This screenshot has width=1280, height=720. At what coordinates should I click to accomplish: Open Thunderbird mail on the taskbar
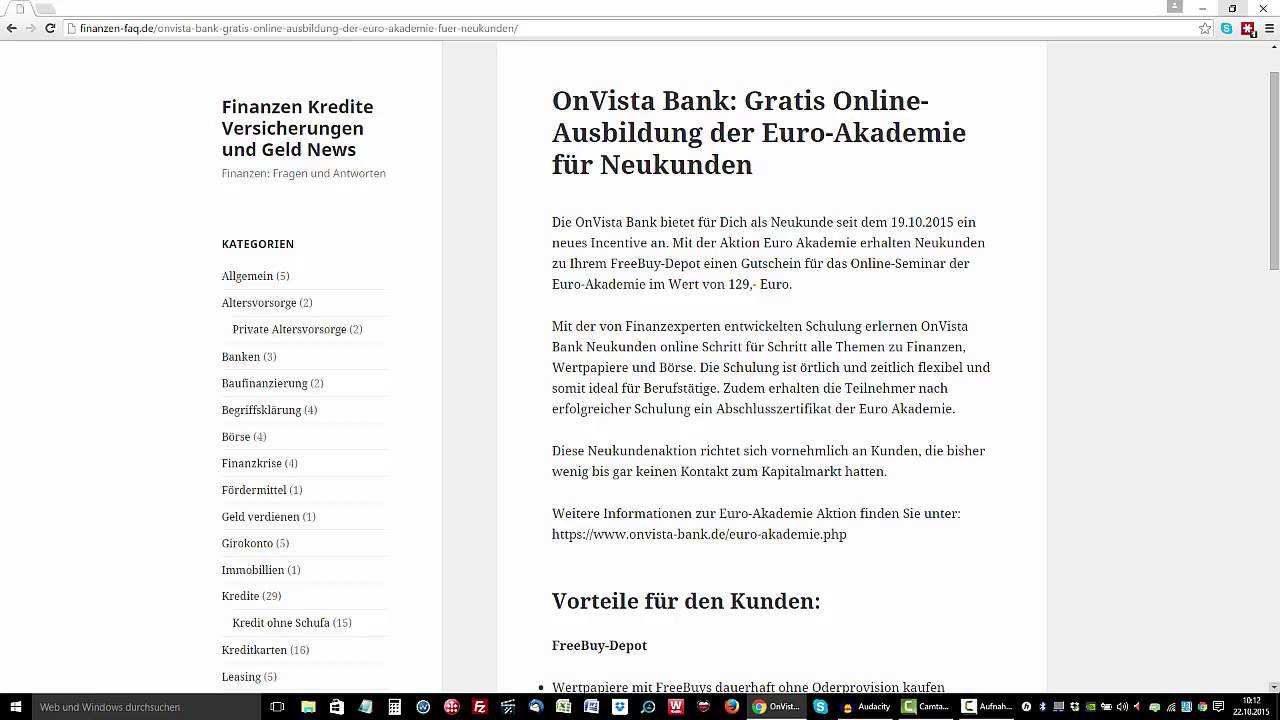537,706
